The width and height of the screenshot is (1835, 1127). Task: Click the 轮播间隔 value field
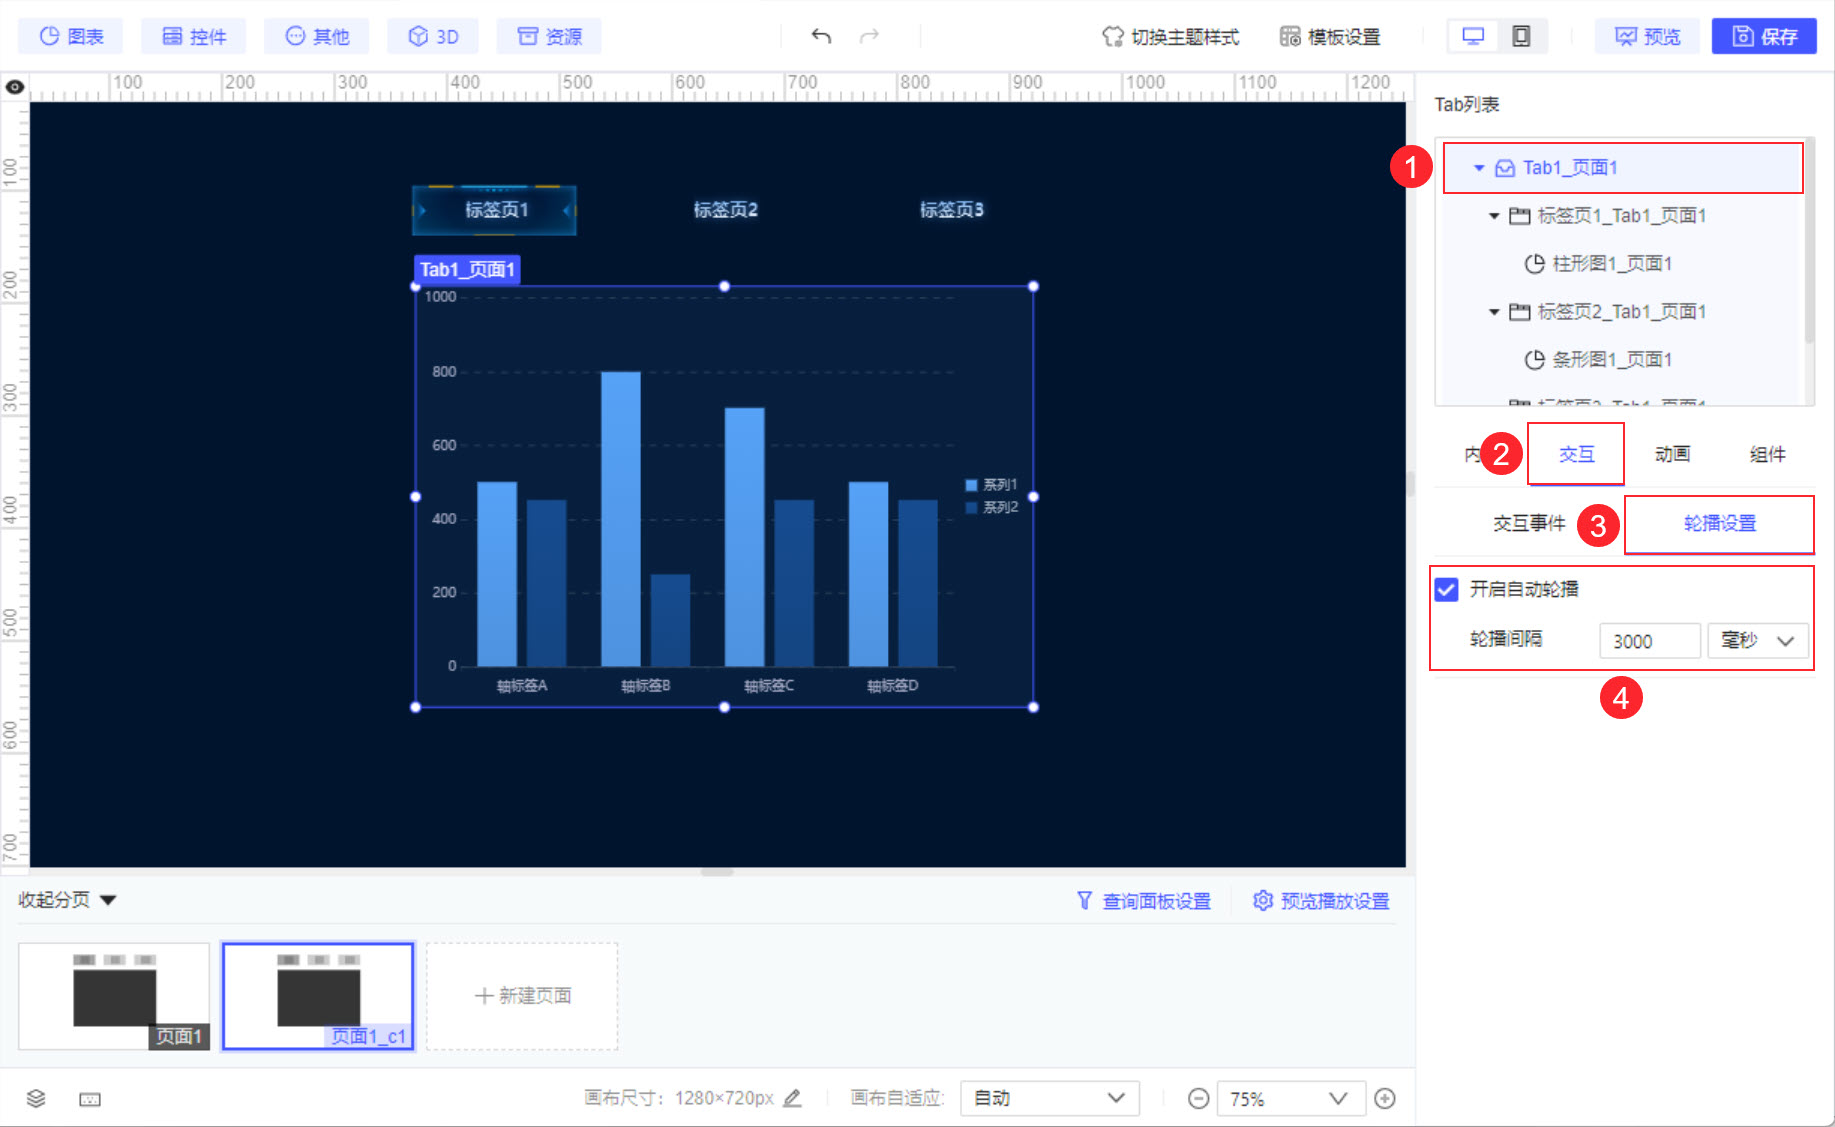click(1649, 641)
